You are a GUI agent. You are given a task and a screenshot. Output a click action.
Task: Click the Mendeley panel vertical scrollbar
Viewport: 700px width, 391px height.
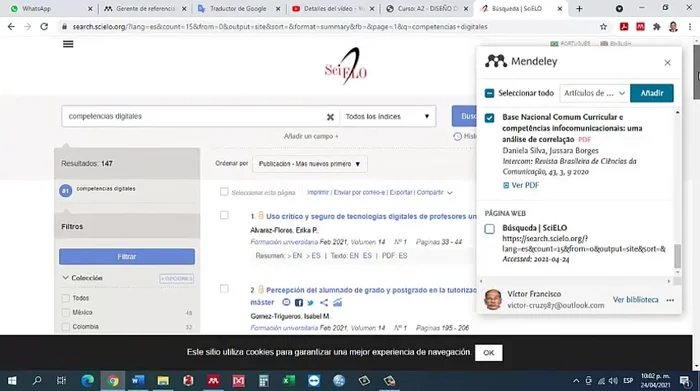[677, 255]
